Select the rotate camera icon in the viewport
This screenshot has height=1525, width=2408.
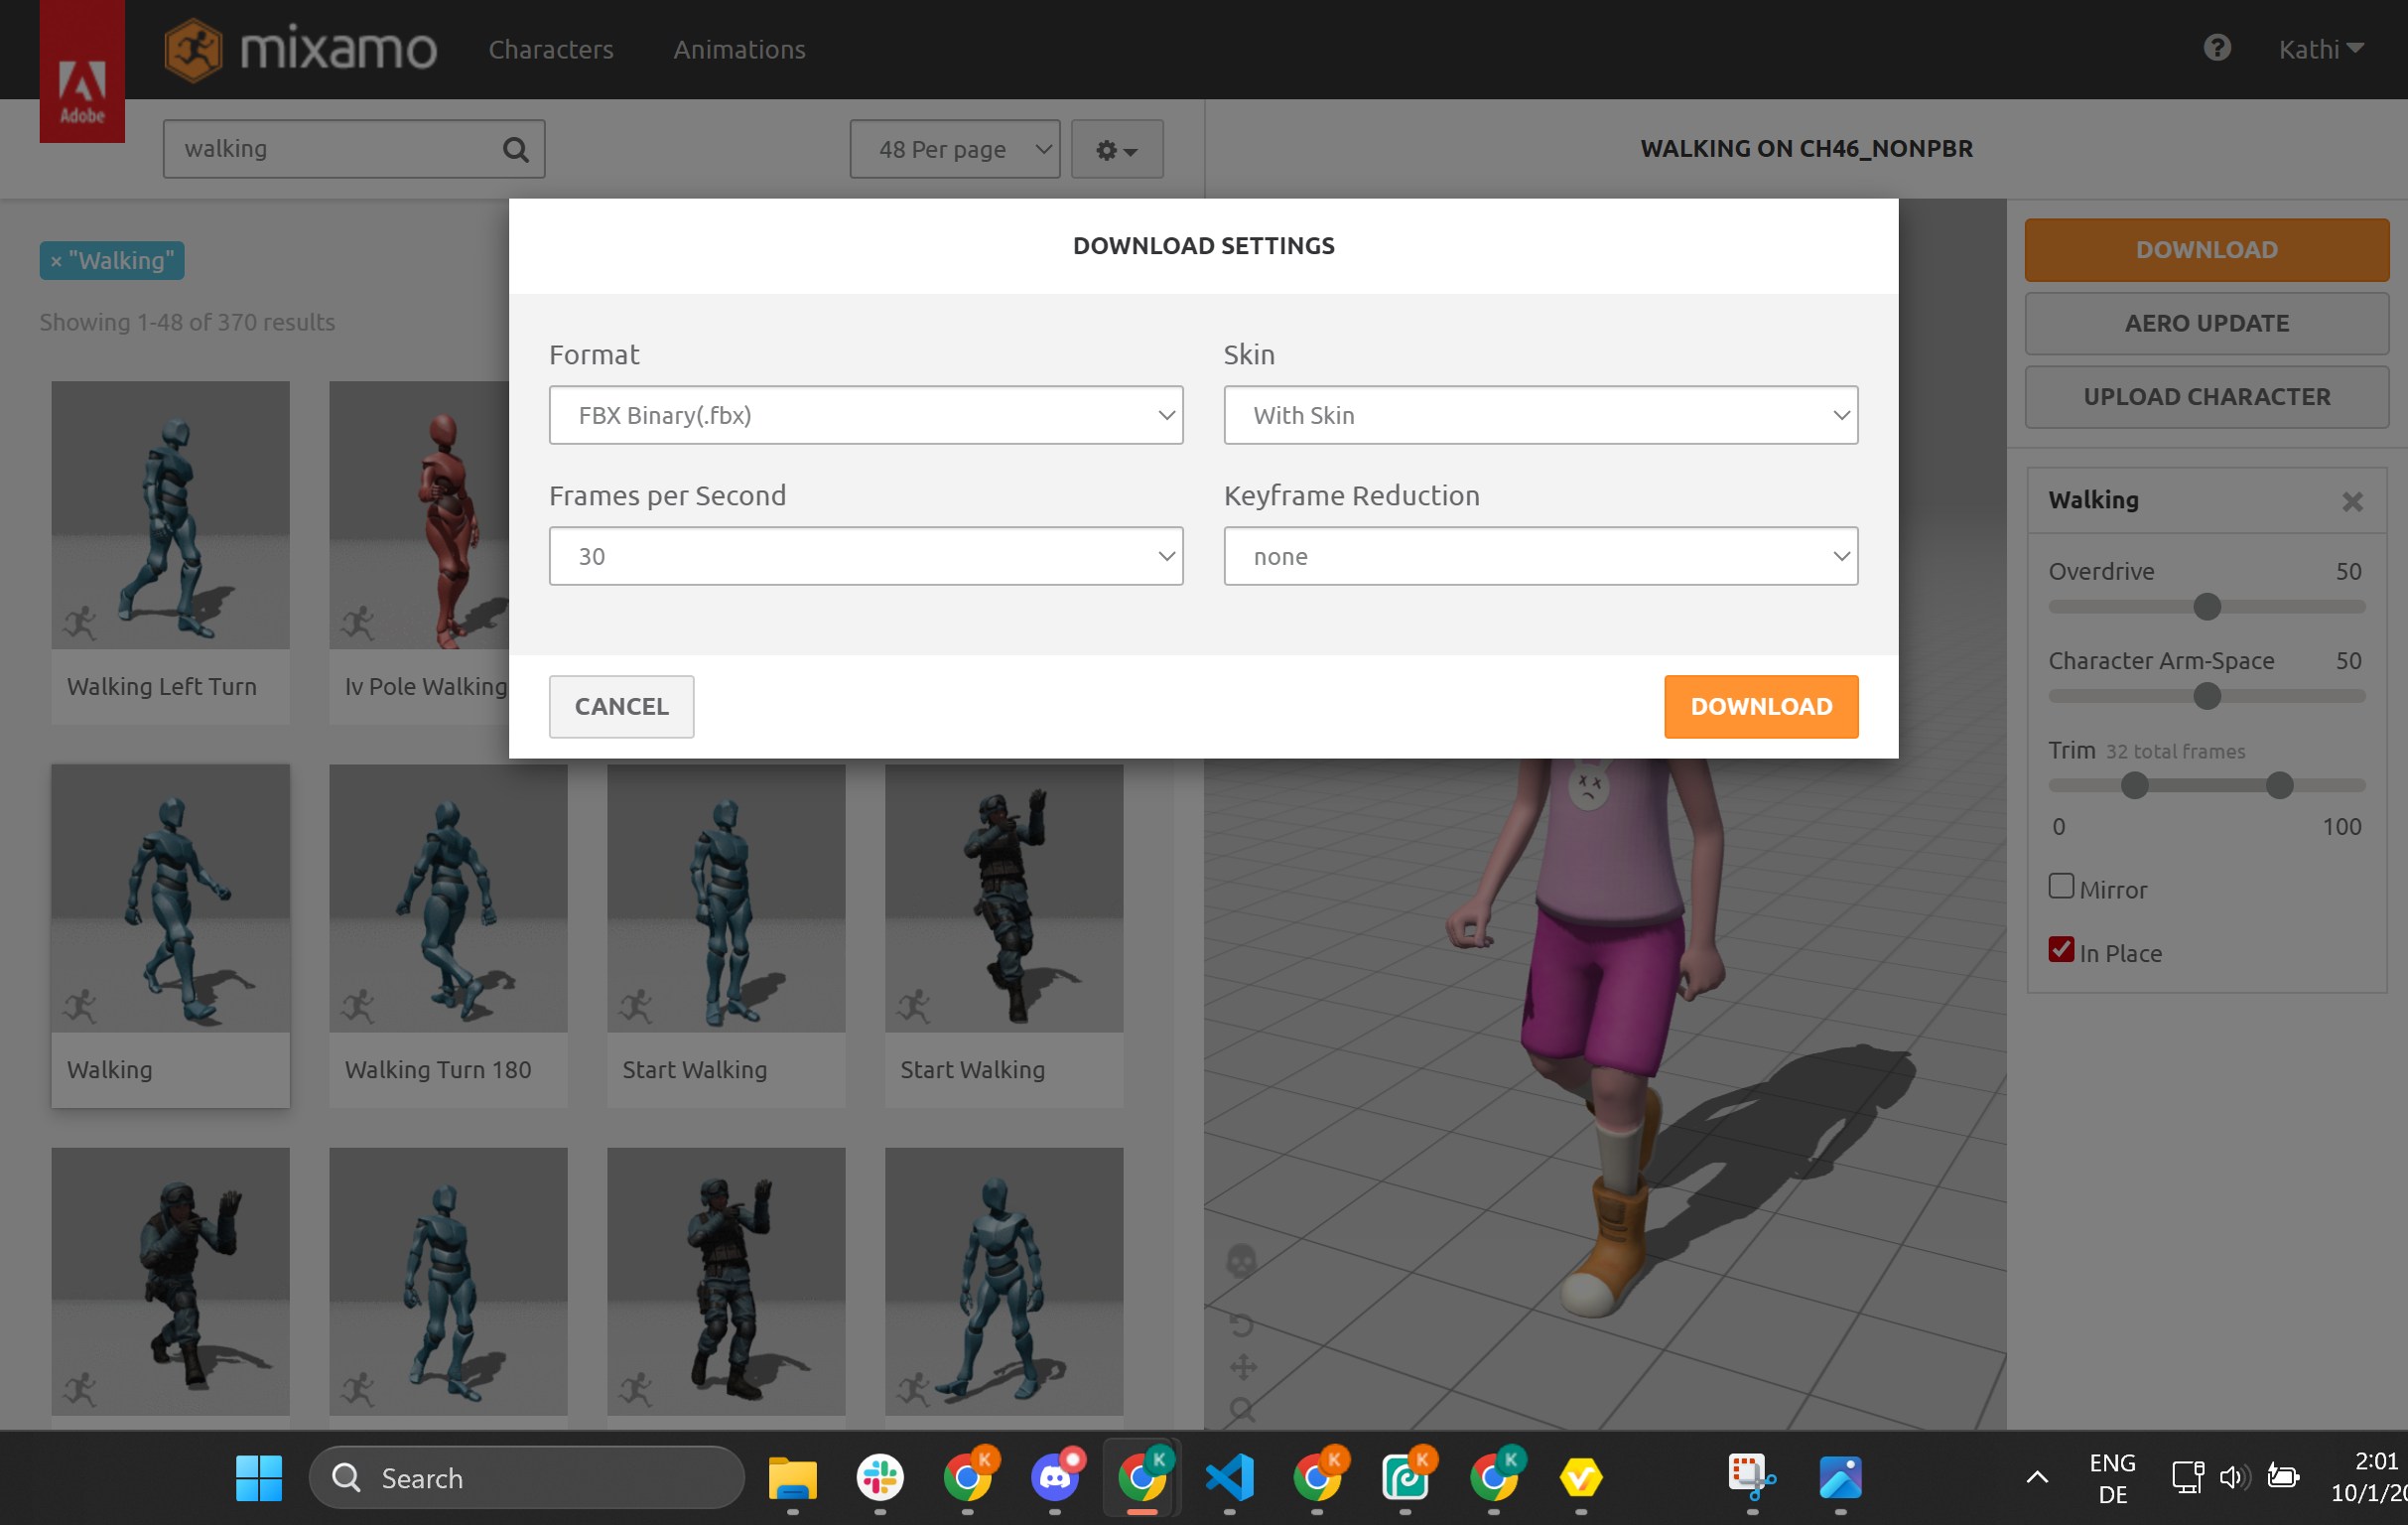tap(1244, 1325)
